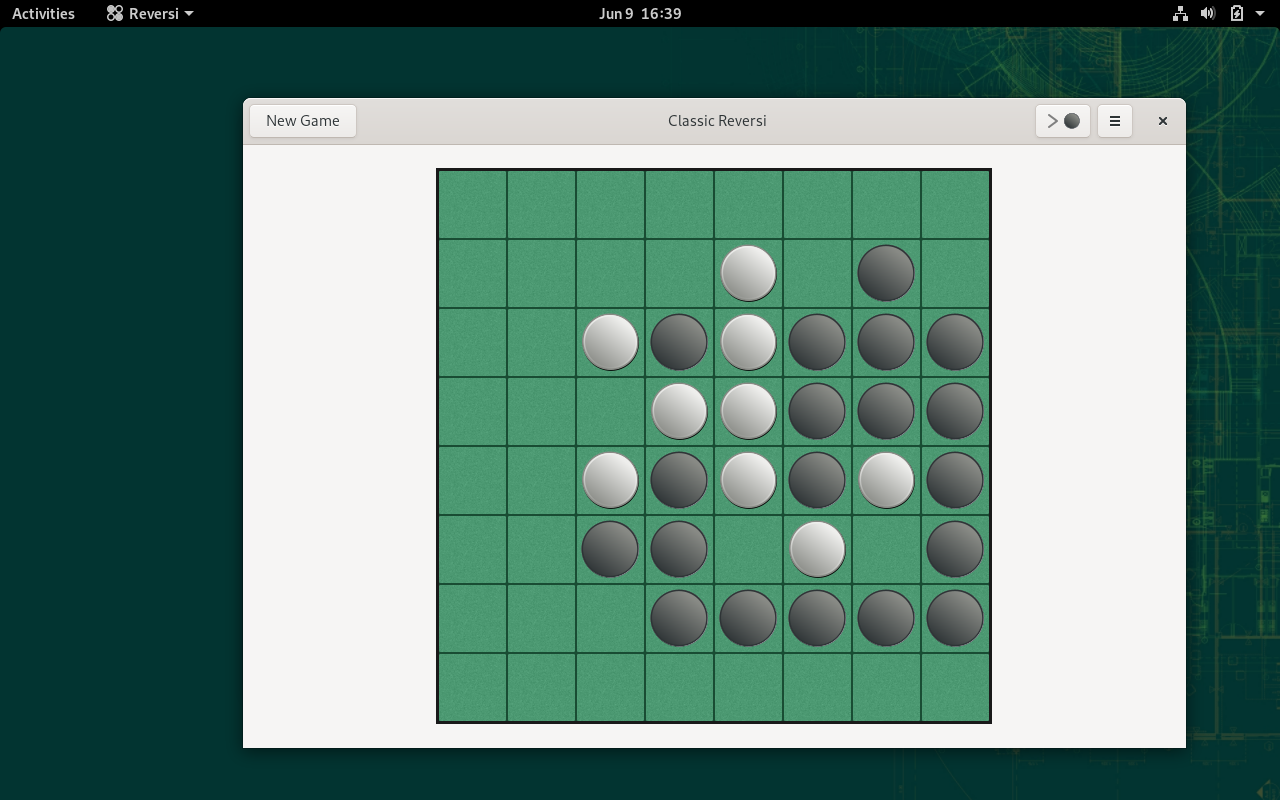Open the Activities overview
This screenshot has height=800, width=1280.
[43, 13]
